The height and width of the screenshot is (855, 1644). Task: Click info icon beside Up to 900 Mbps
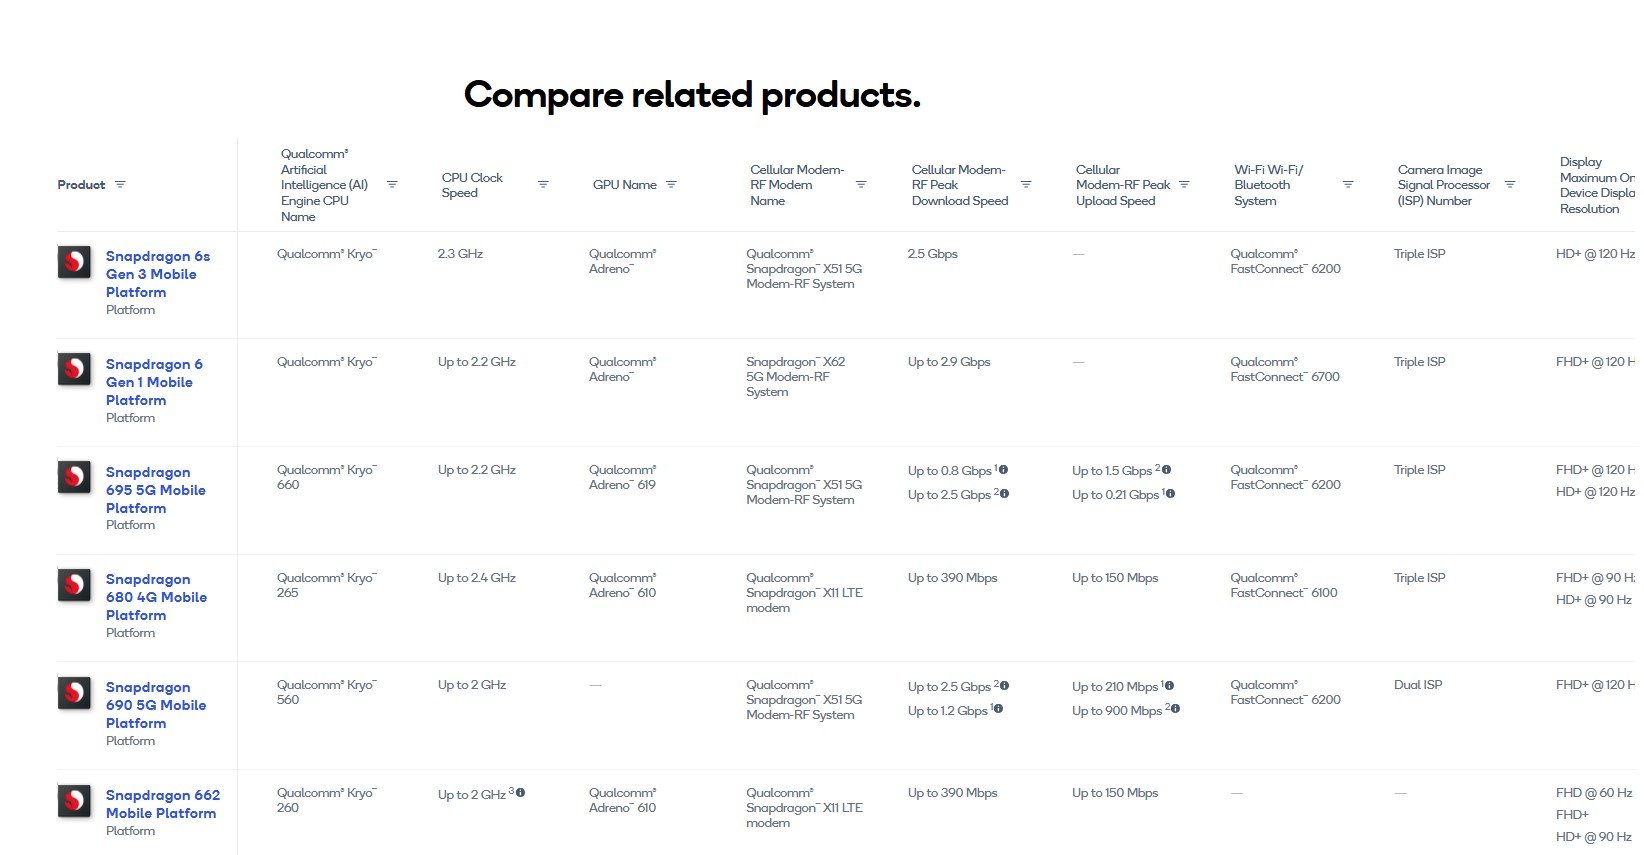coord(1175,708)
